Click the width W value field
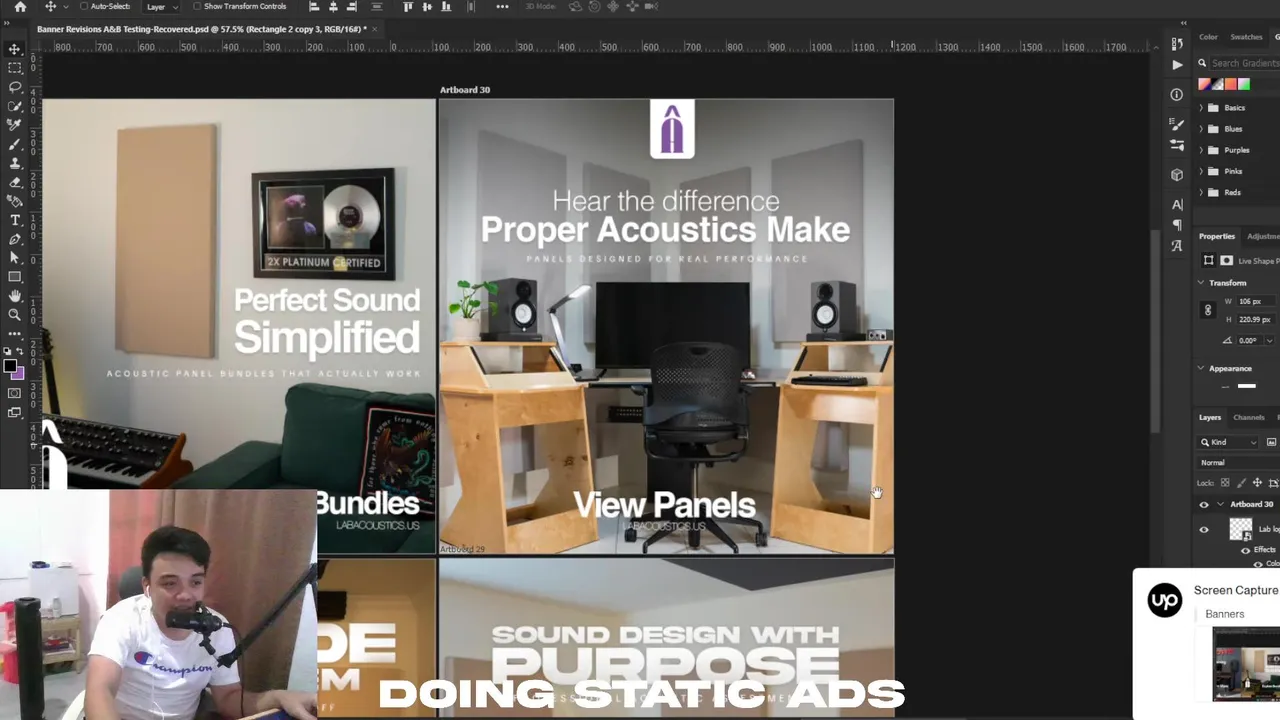 click(1256, 301)
